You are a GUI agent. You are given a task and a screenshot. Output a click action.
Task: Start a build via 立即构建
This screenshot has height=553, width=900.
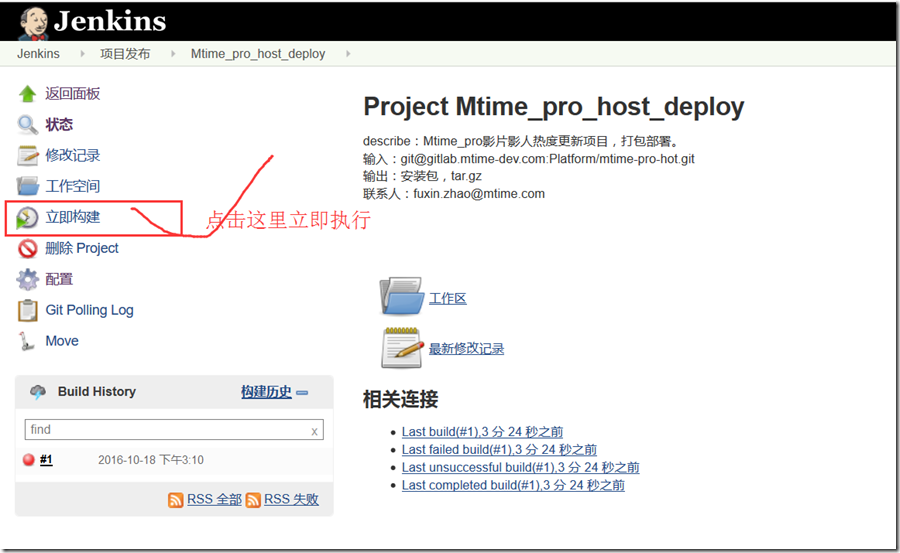(x=73, y=217)
